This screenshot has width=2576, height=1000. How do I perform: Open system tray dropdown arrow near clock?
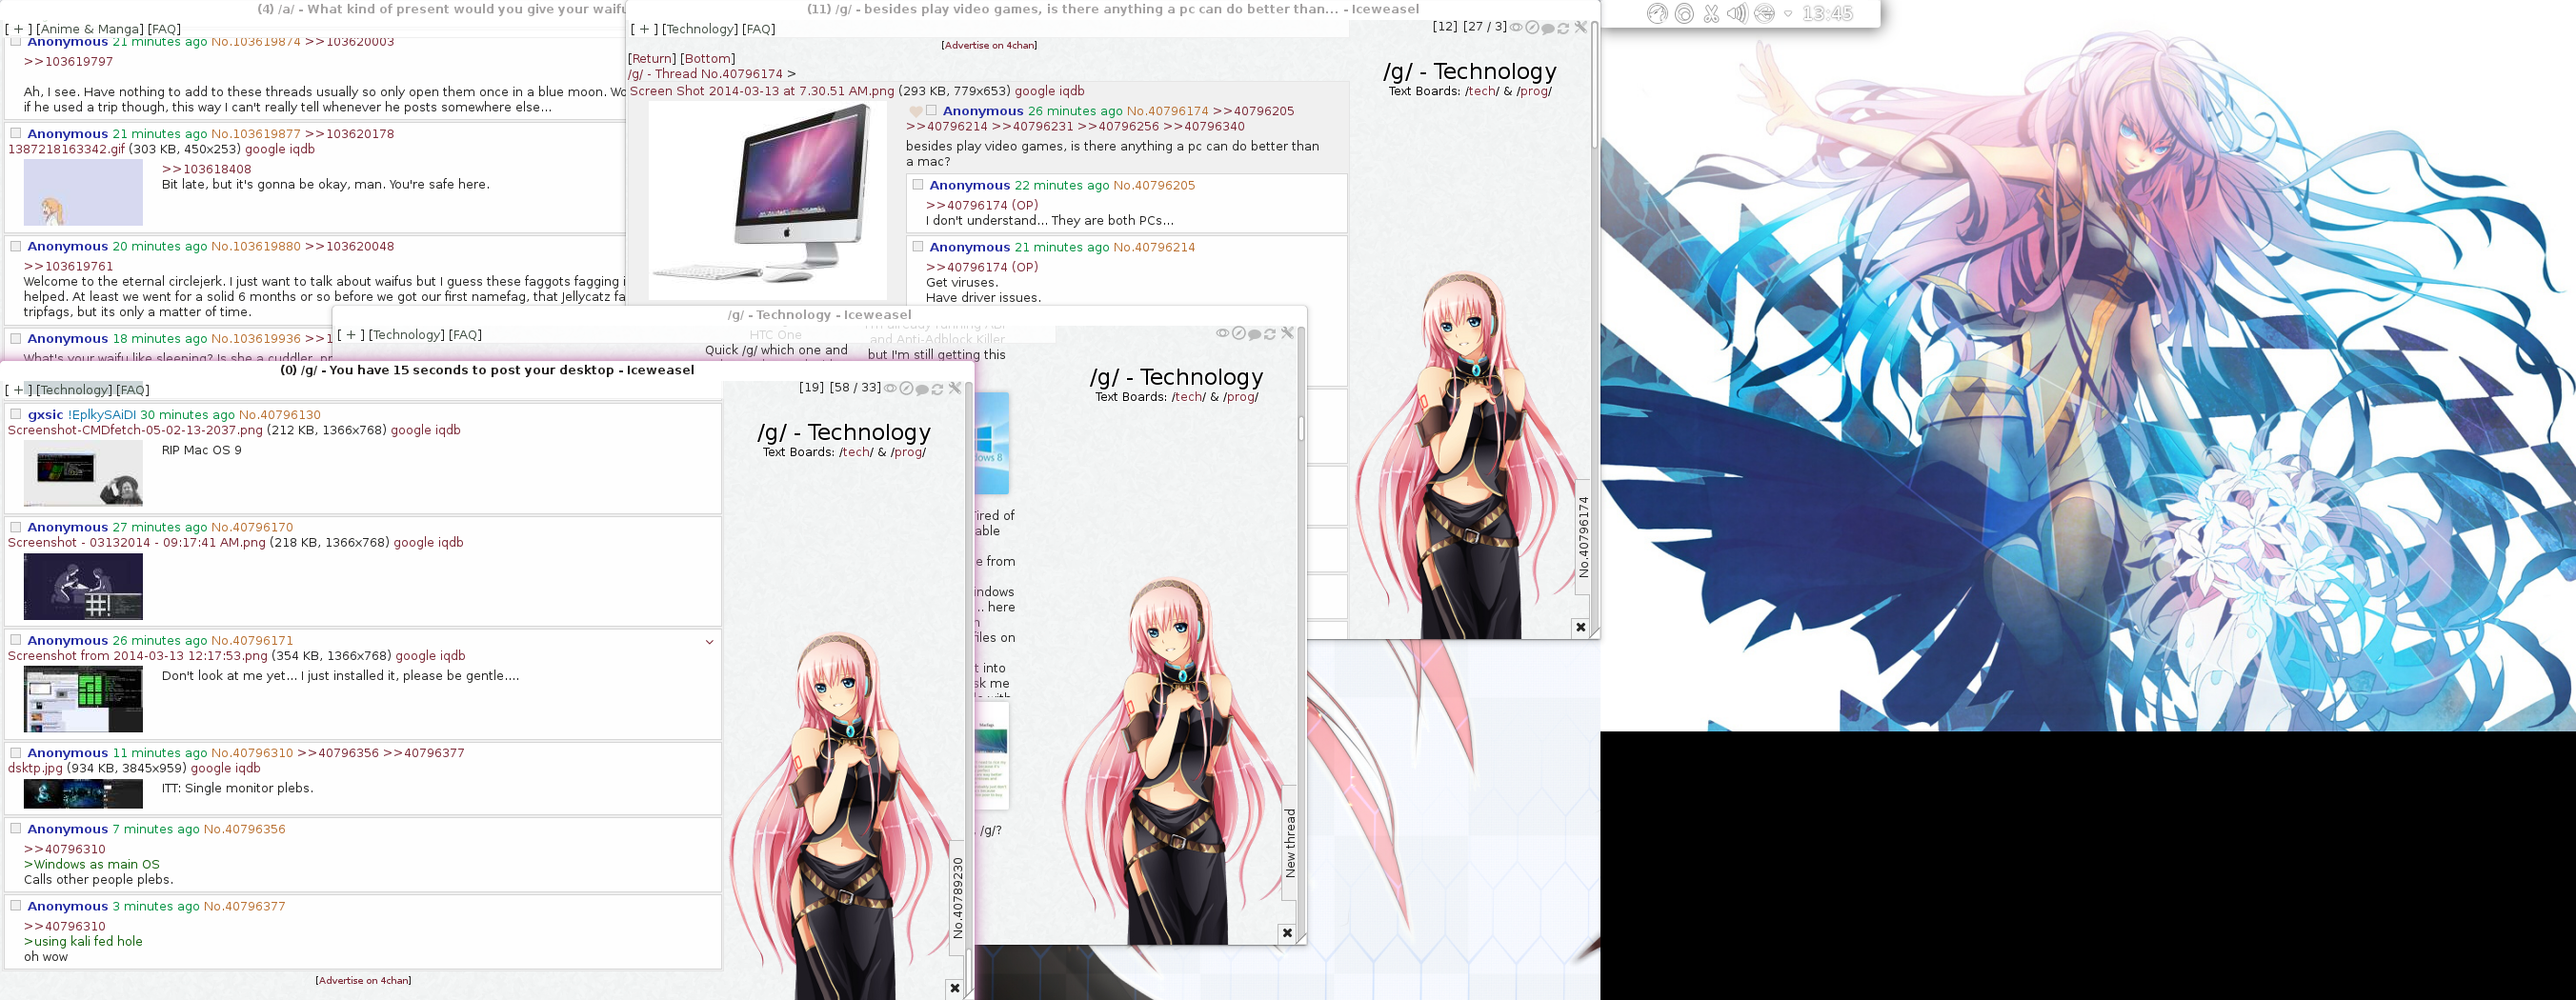pyautogui.click(x=1788, y=14)
